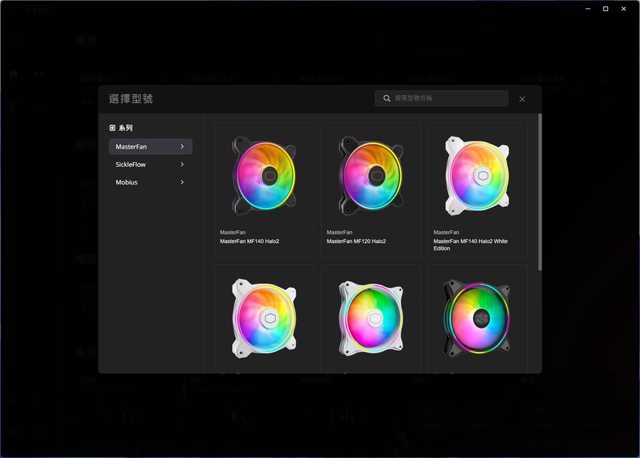Close the model selection dialog
This screenshot has height=458, width=640.
(522, 99)
